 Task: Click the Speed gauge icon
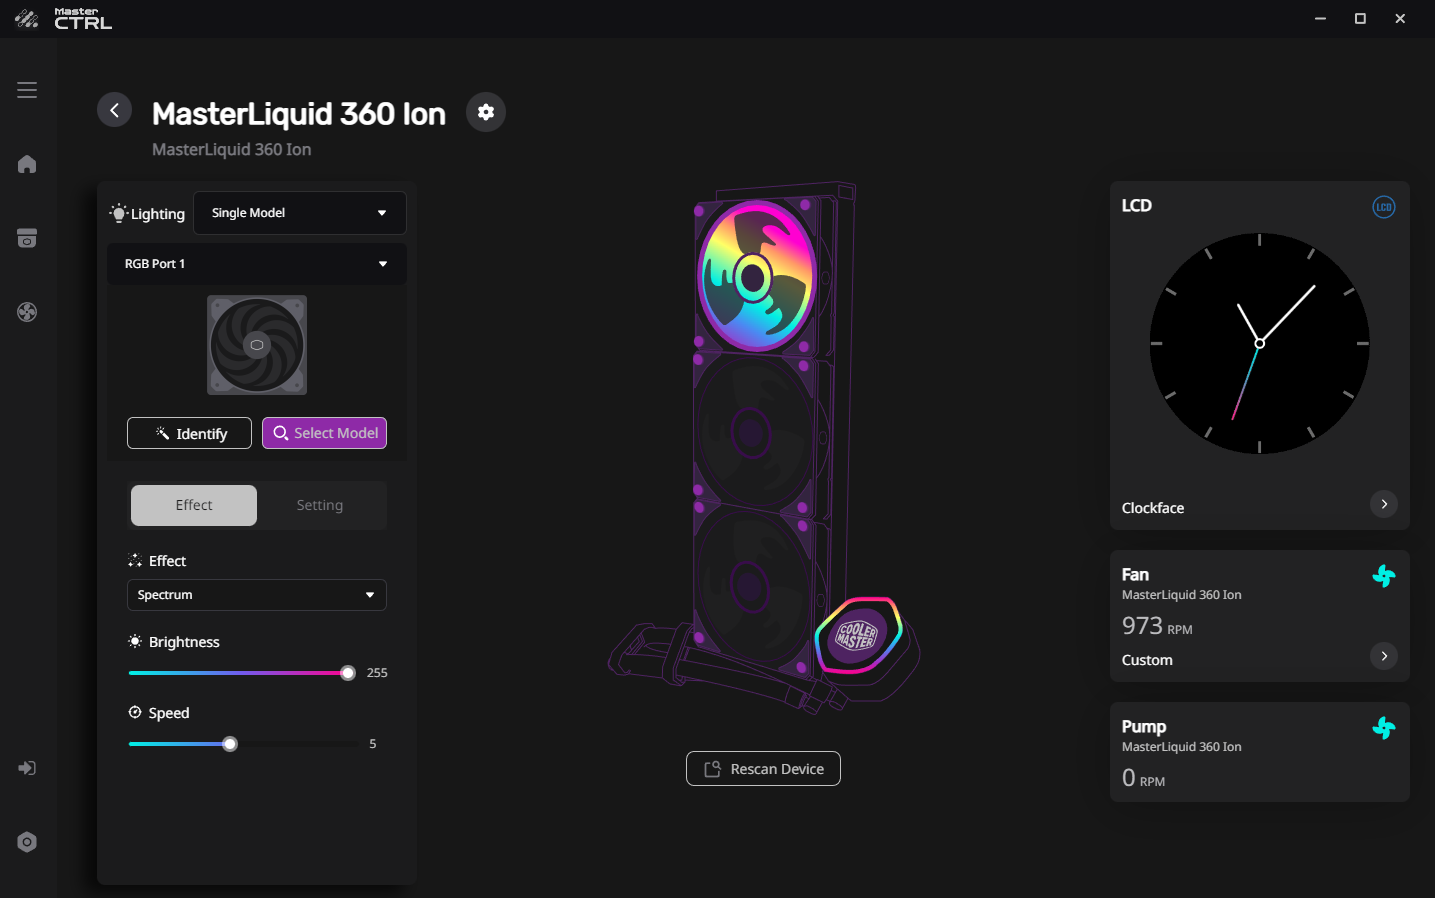(x=135, y=712)
